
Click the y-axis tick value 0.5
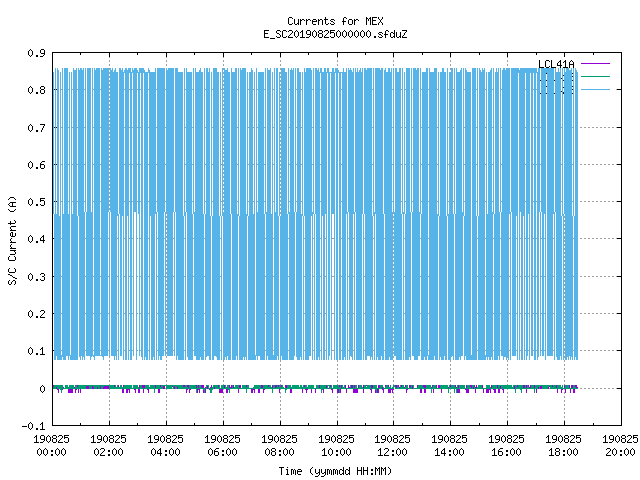click(x=36, y=202)
